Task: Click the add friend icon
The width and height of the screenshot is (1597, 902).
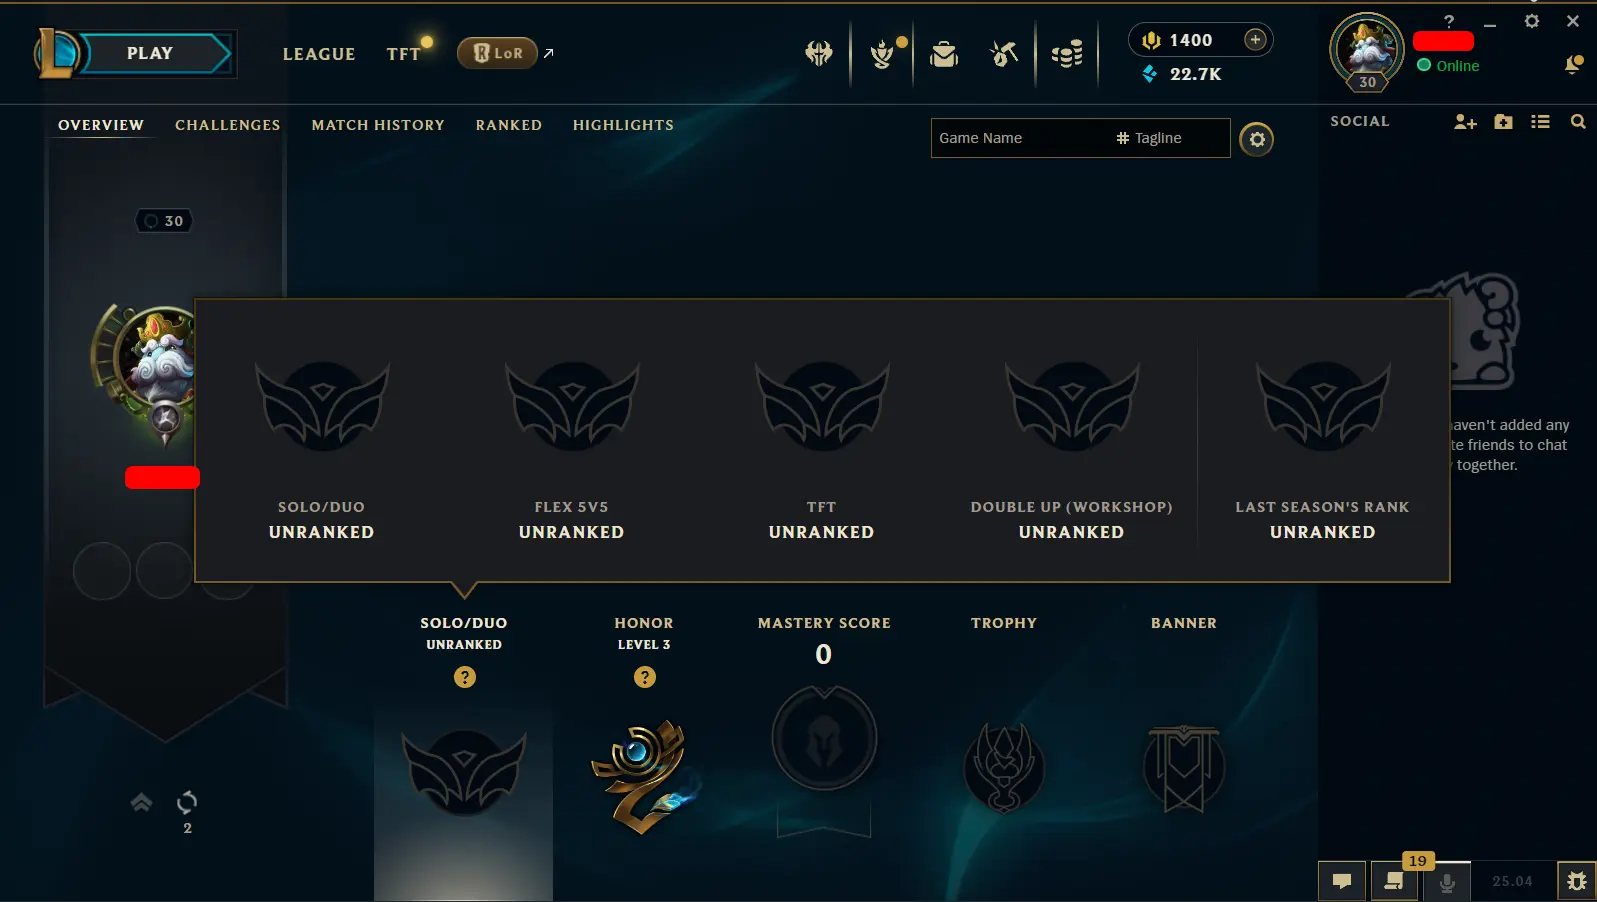Action: (1465, 122)
